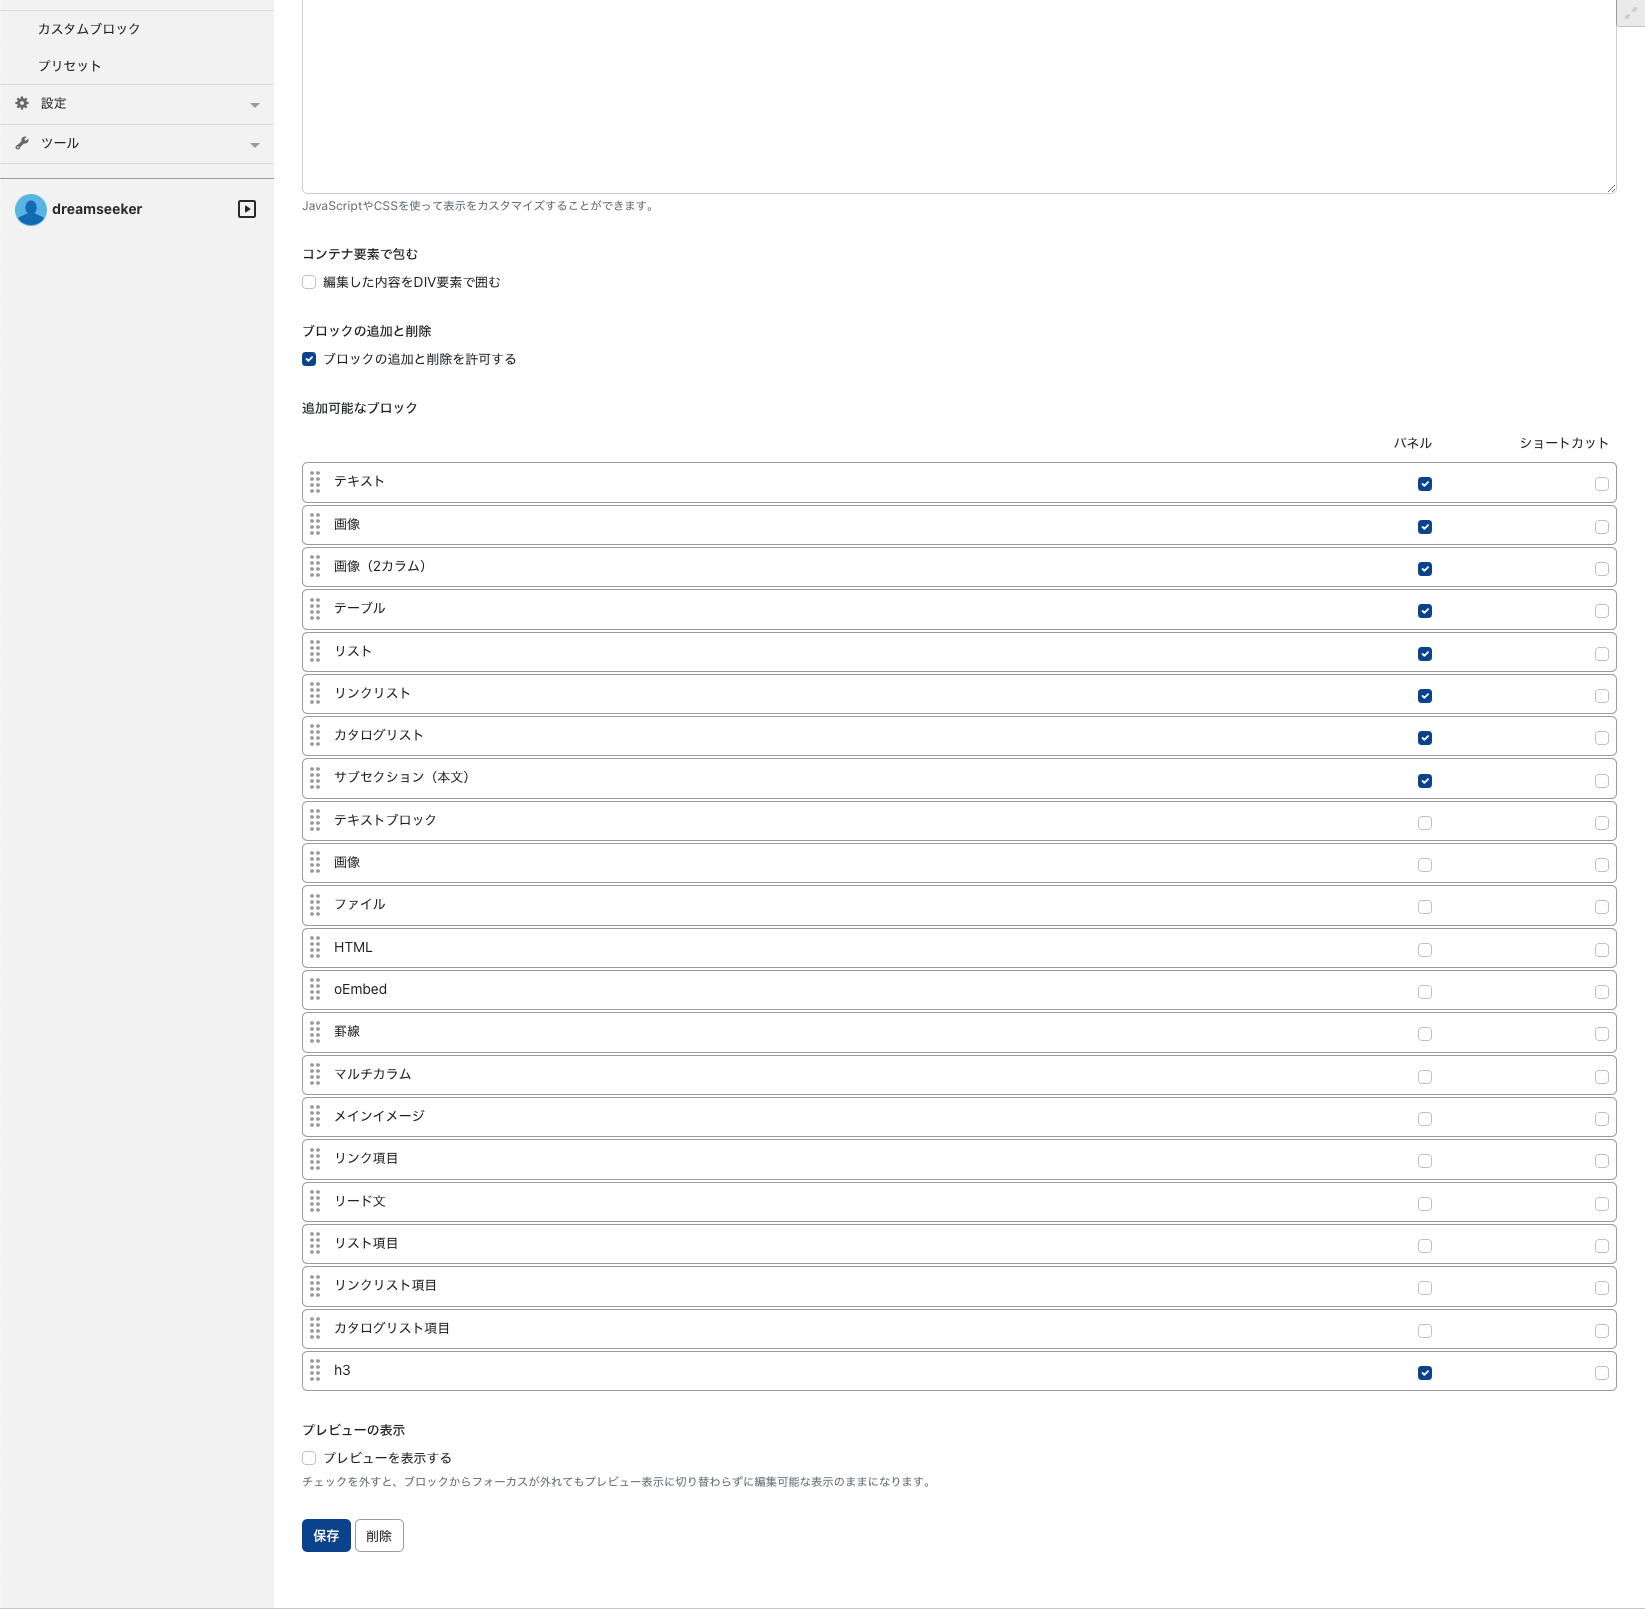Click the wrench icon beside ツール
Image resolution: width=1645 pixels, height=1609 pixels.
(22, 143)
